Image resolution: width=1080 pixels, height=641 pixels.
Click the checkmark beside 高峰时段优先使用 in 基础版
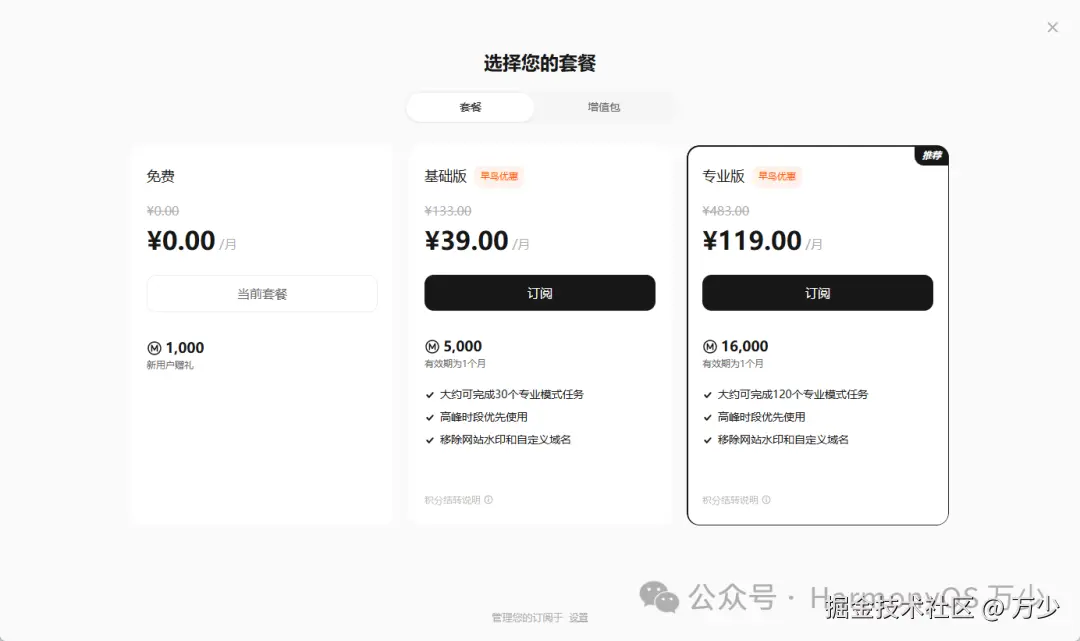[430, 416]
